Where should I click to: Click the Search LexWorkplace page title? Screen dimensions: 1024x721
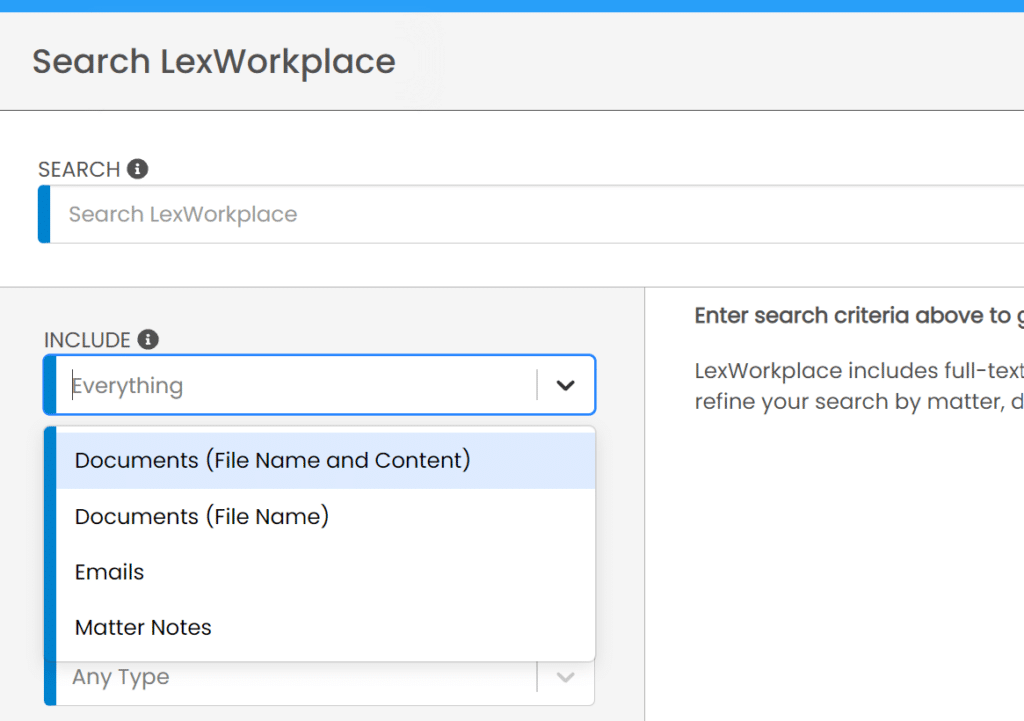pos(213,61)
